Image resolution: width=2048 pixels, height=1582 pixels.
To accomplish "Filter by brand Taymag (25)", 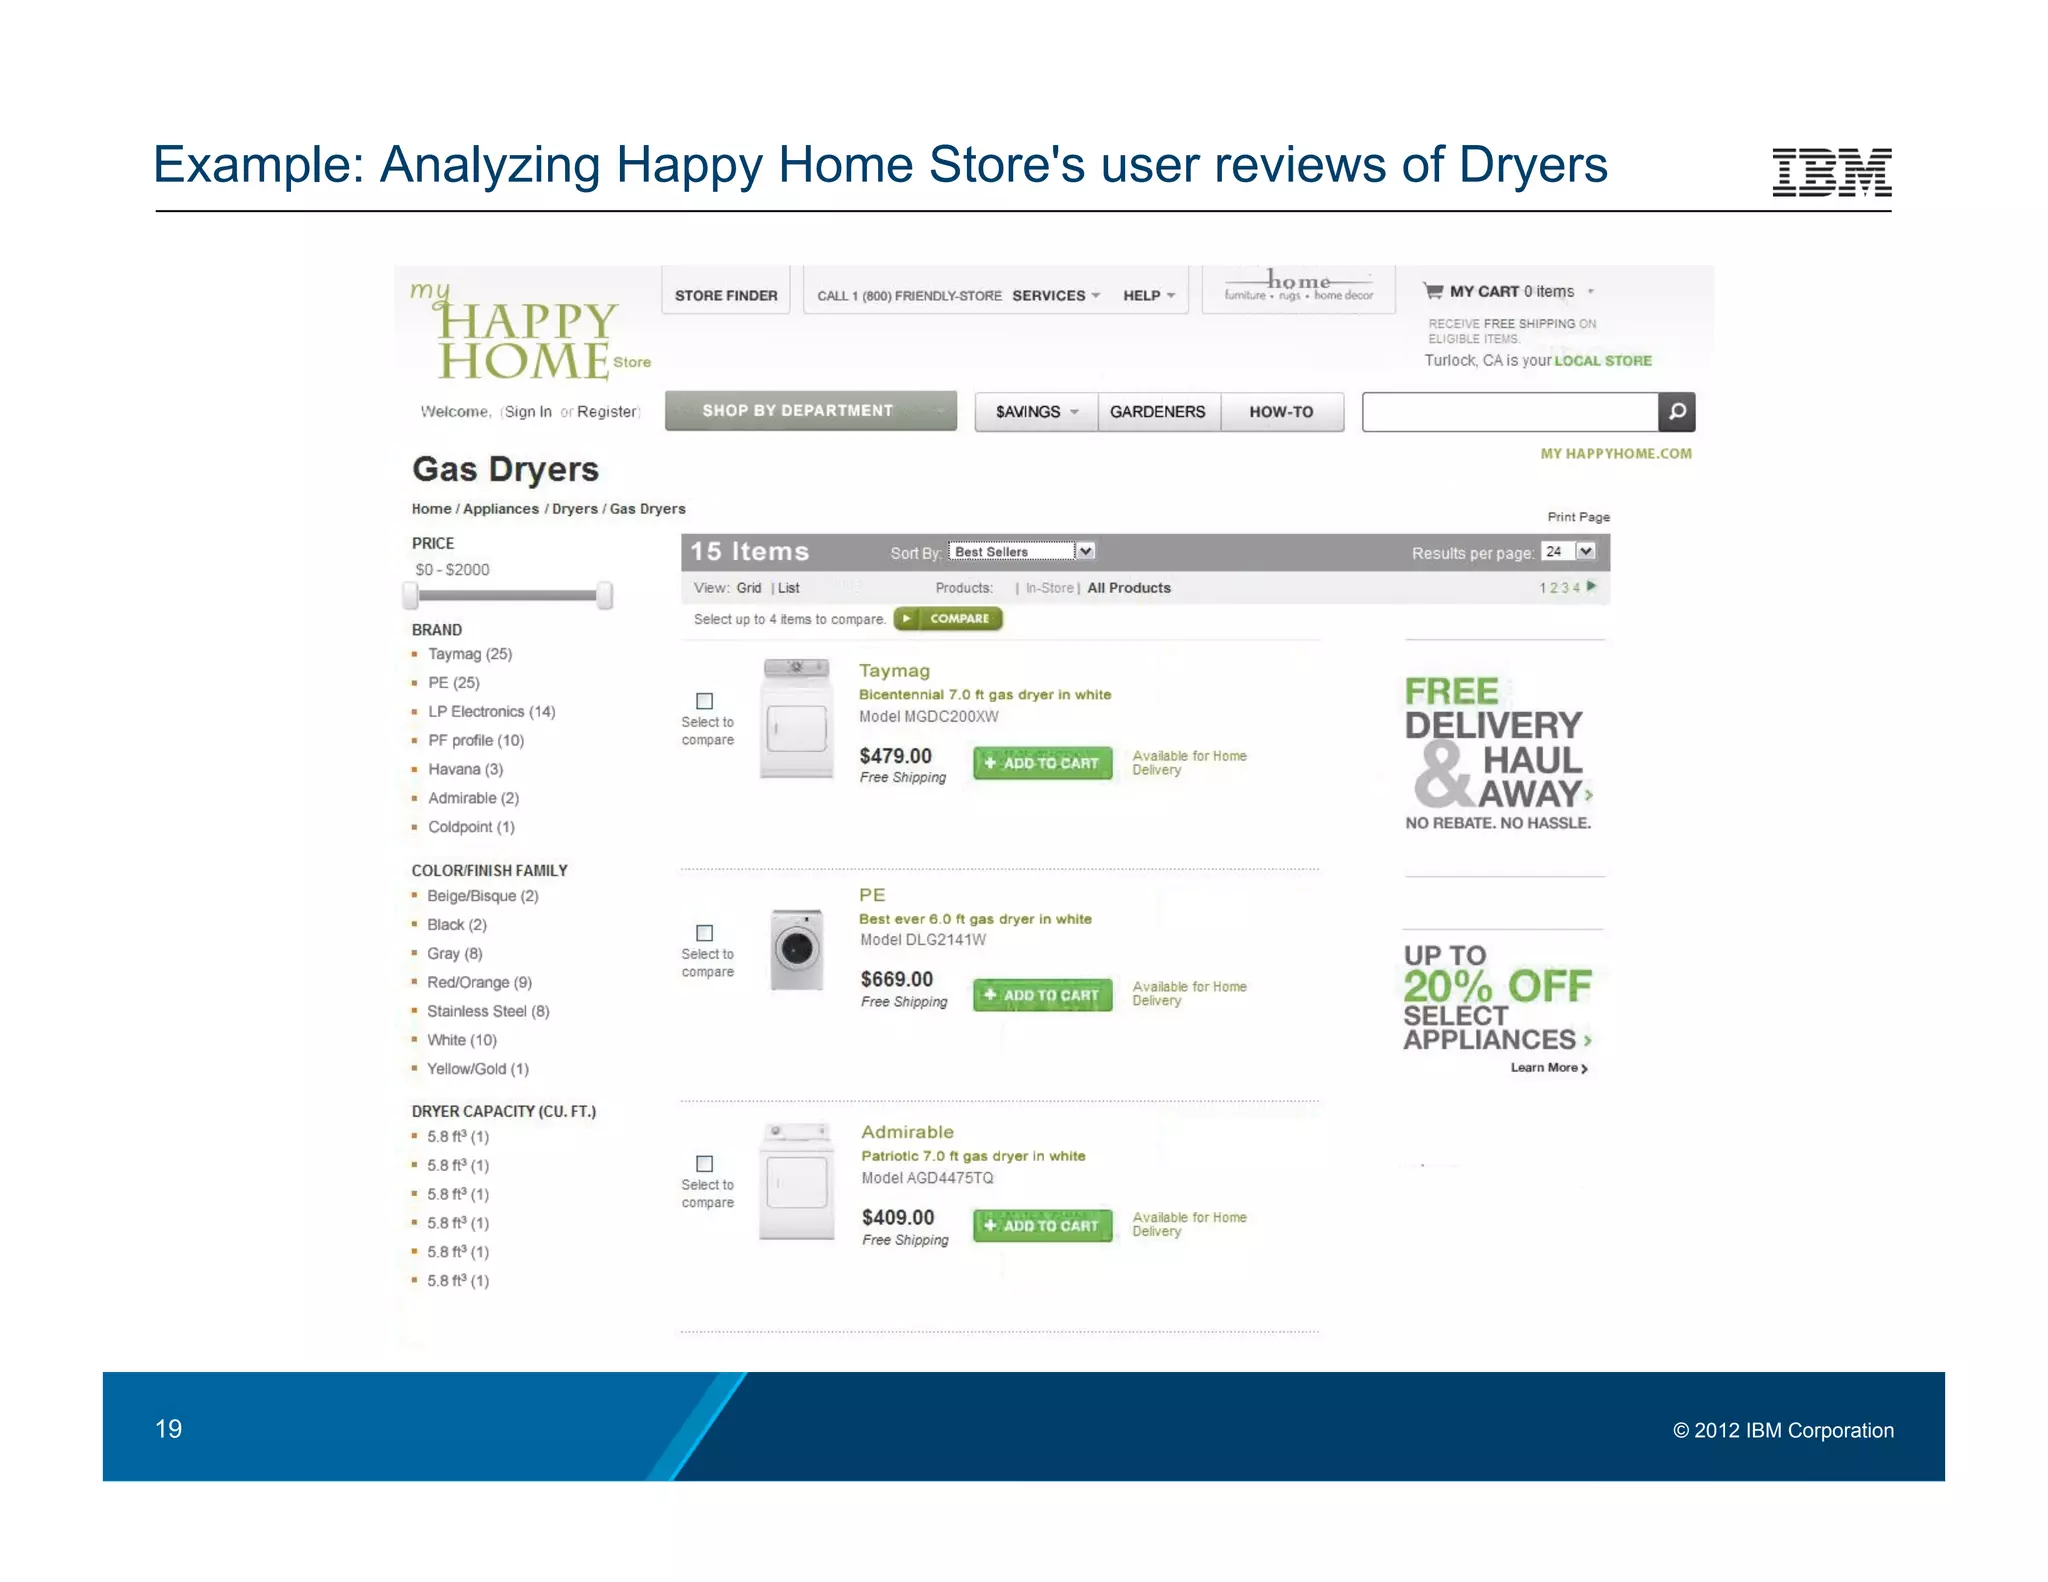I will (470, 653).
